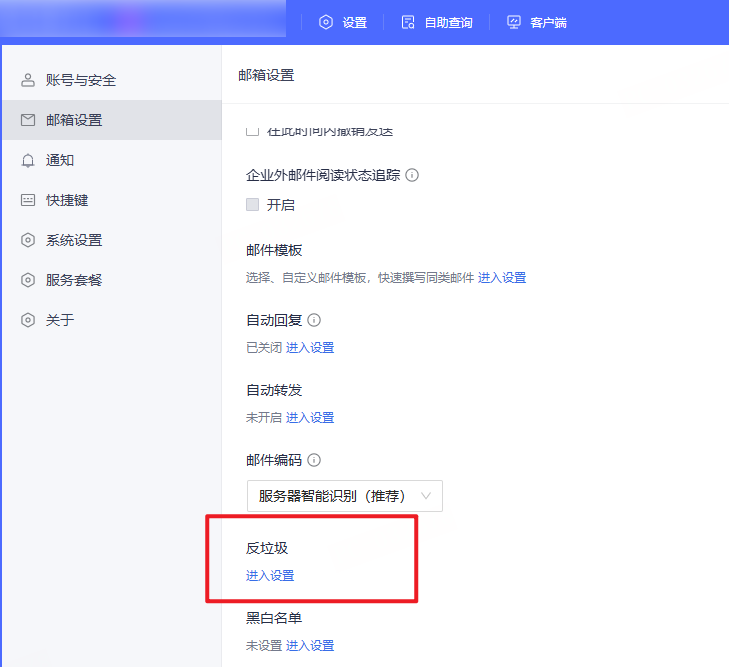Click the bell icon beside 通知
The height and width of the screenshot is (667, 729).
[x=28, y=160]
